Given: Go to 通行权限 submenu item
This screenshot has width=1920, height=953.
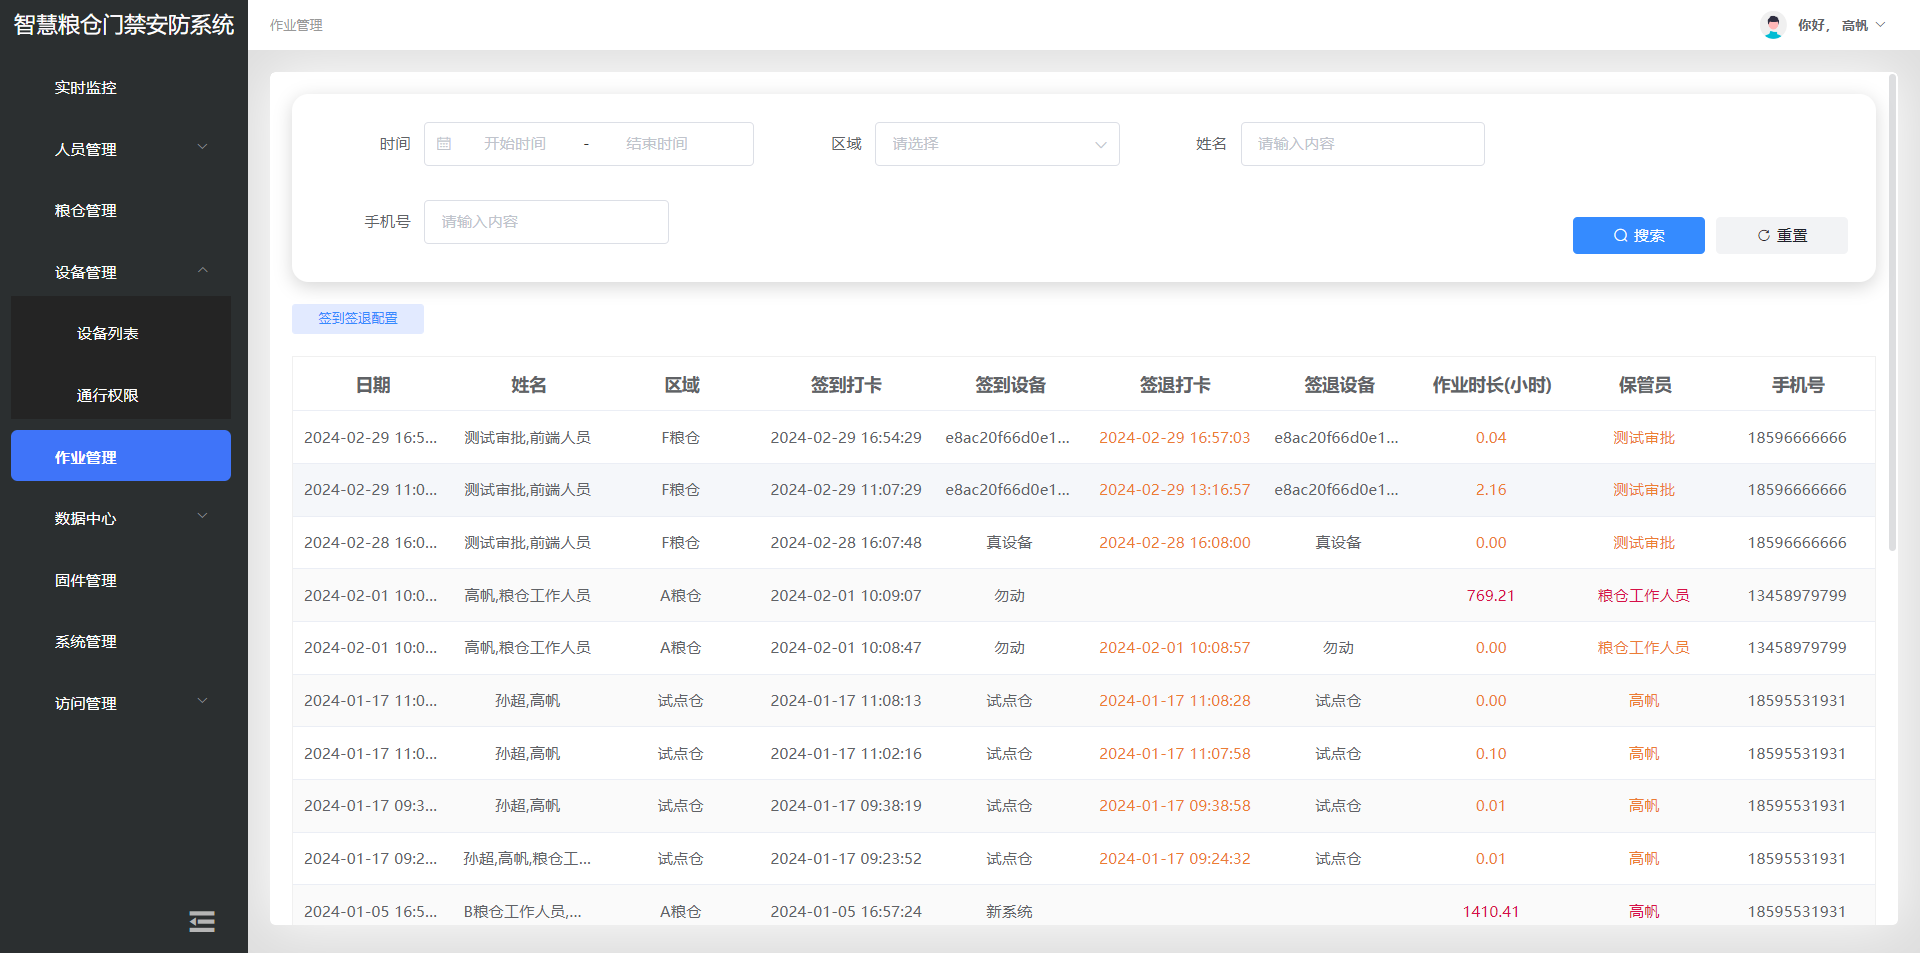Looking at the screenshot, I should pos(108,396).
